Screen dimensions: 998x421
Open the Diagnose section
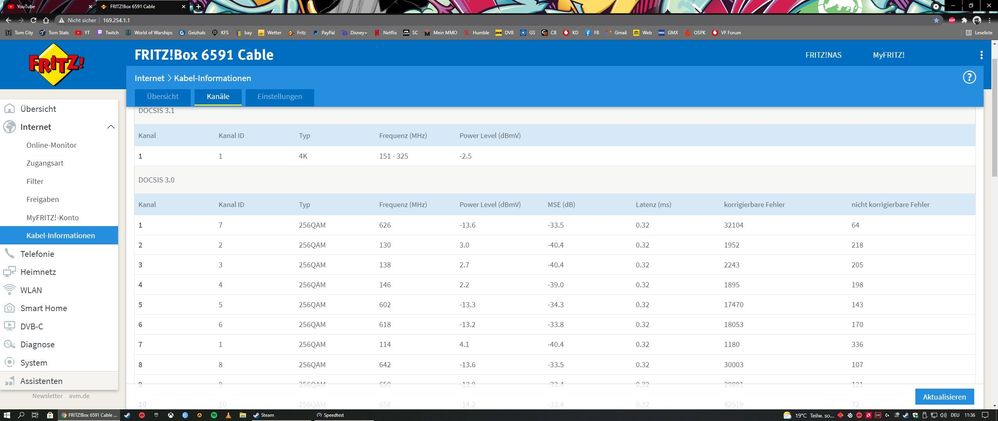[38, 345]
